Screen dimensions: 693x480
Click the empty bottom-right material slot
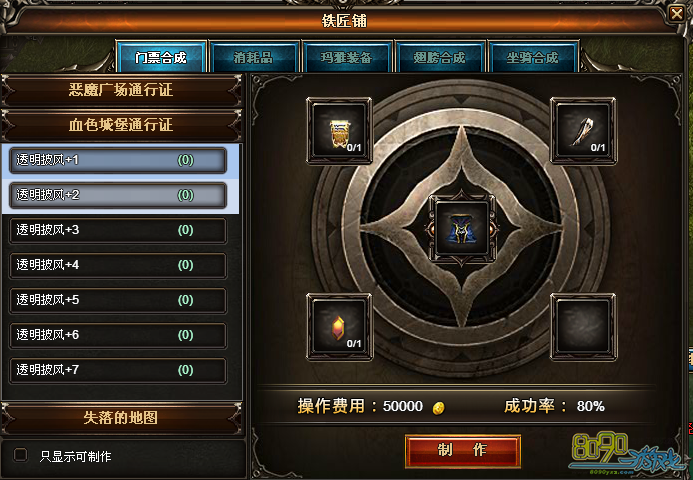[583, 327]
